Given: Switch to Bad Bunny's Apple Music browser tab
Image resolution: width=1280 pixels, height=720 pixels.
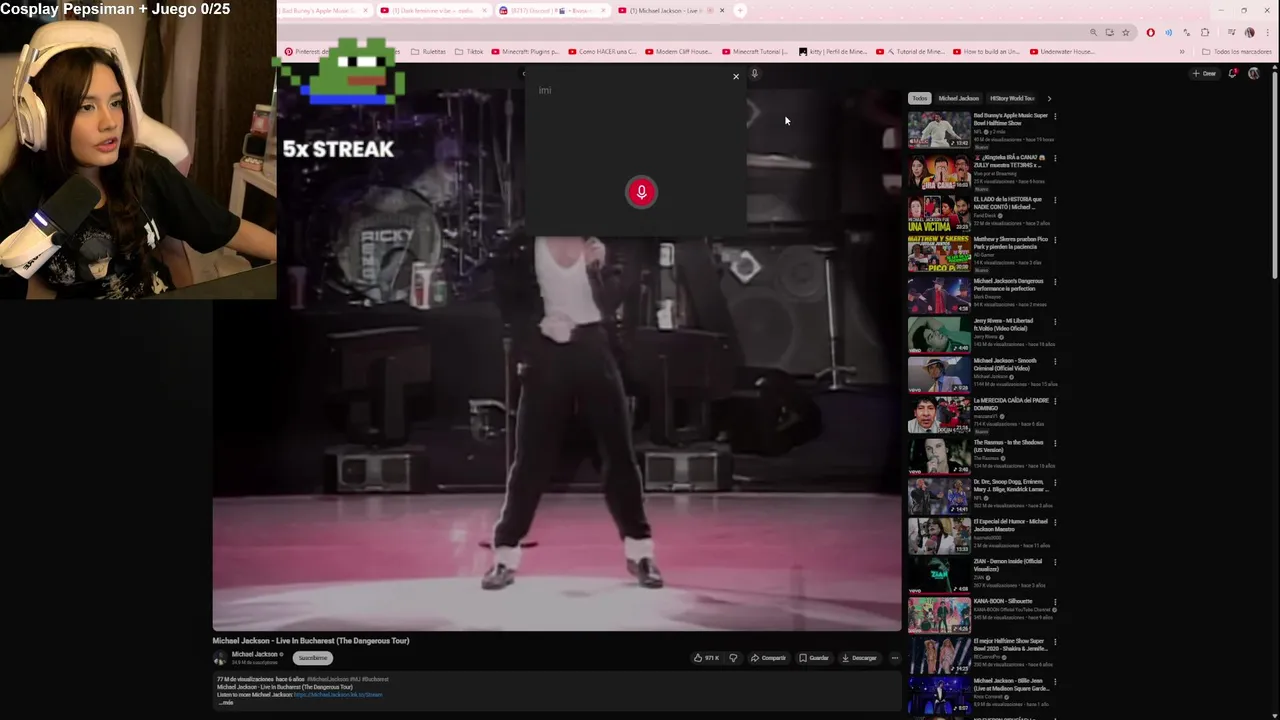Looking at the screenshot, I should tap(323, 10).
